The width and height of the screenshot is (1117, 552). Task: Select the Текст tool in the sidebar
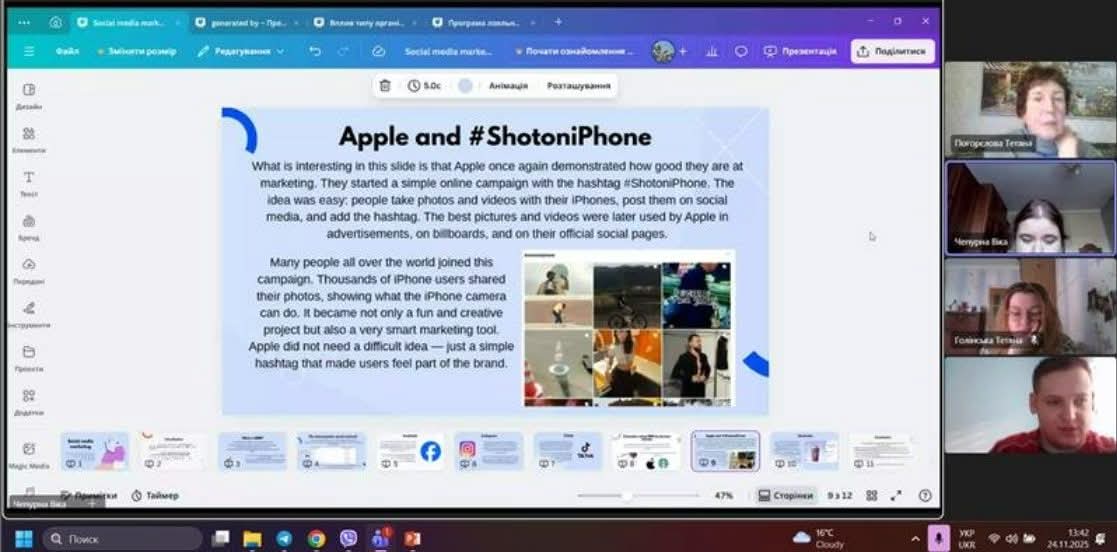29,181
